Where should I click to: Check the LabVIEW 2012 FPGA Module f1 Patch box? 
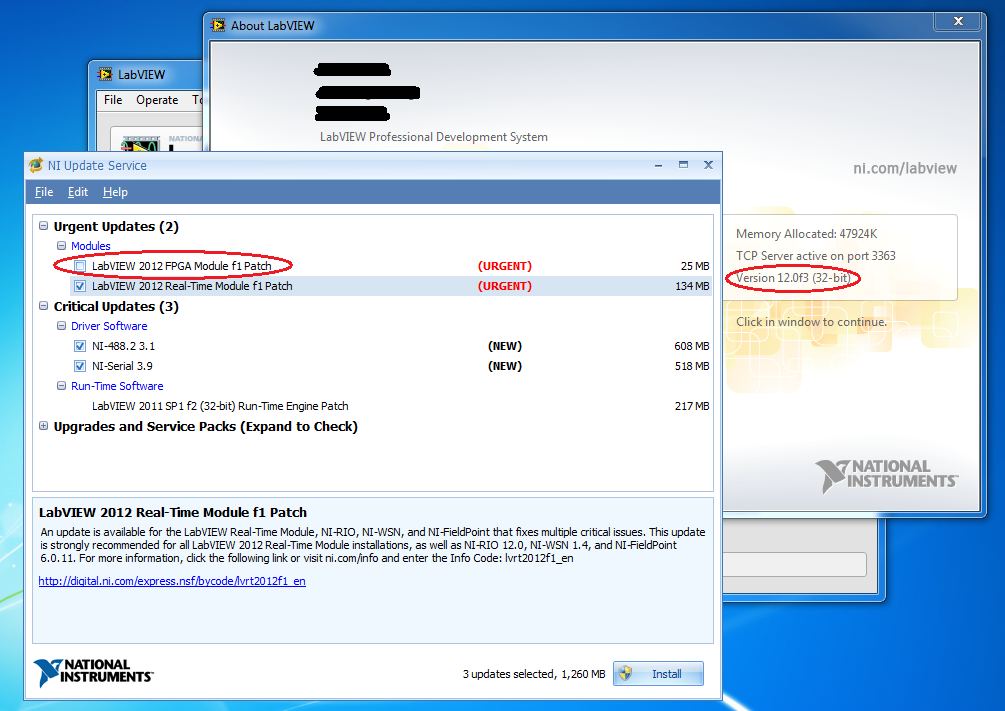point(80,266)
